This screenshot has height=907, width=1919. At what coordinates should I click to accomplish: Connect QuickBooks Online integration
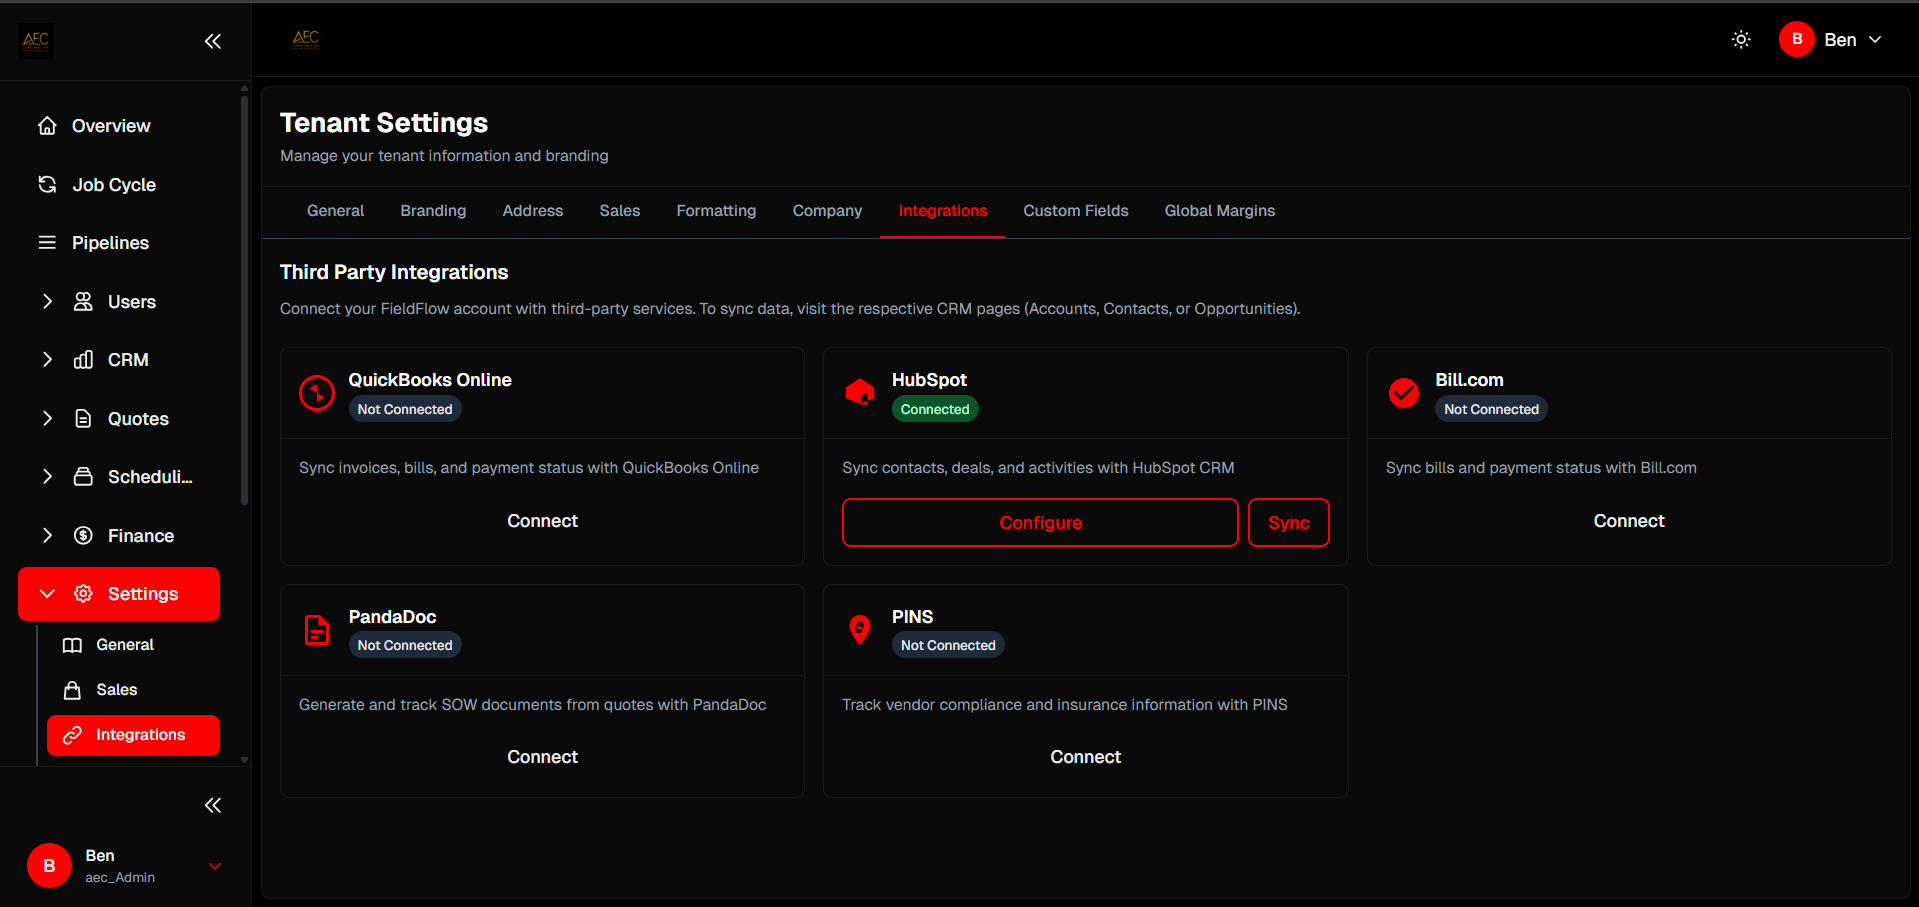point(542,521)
